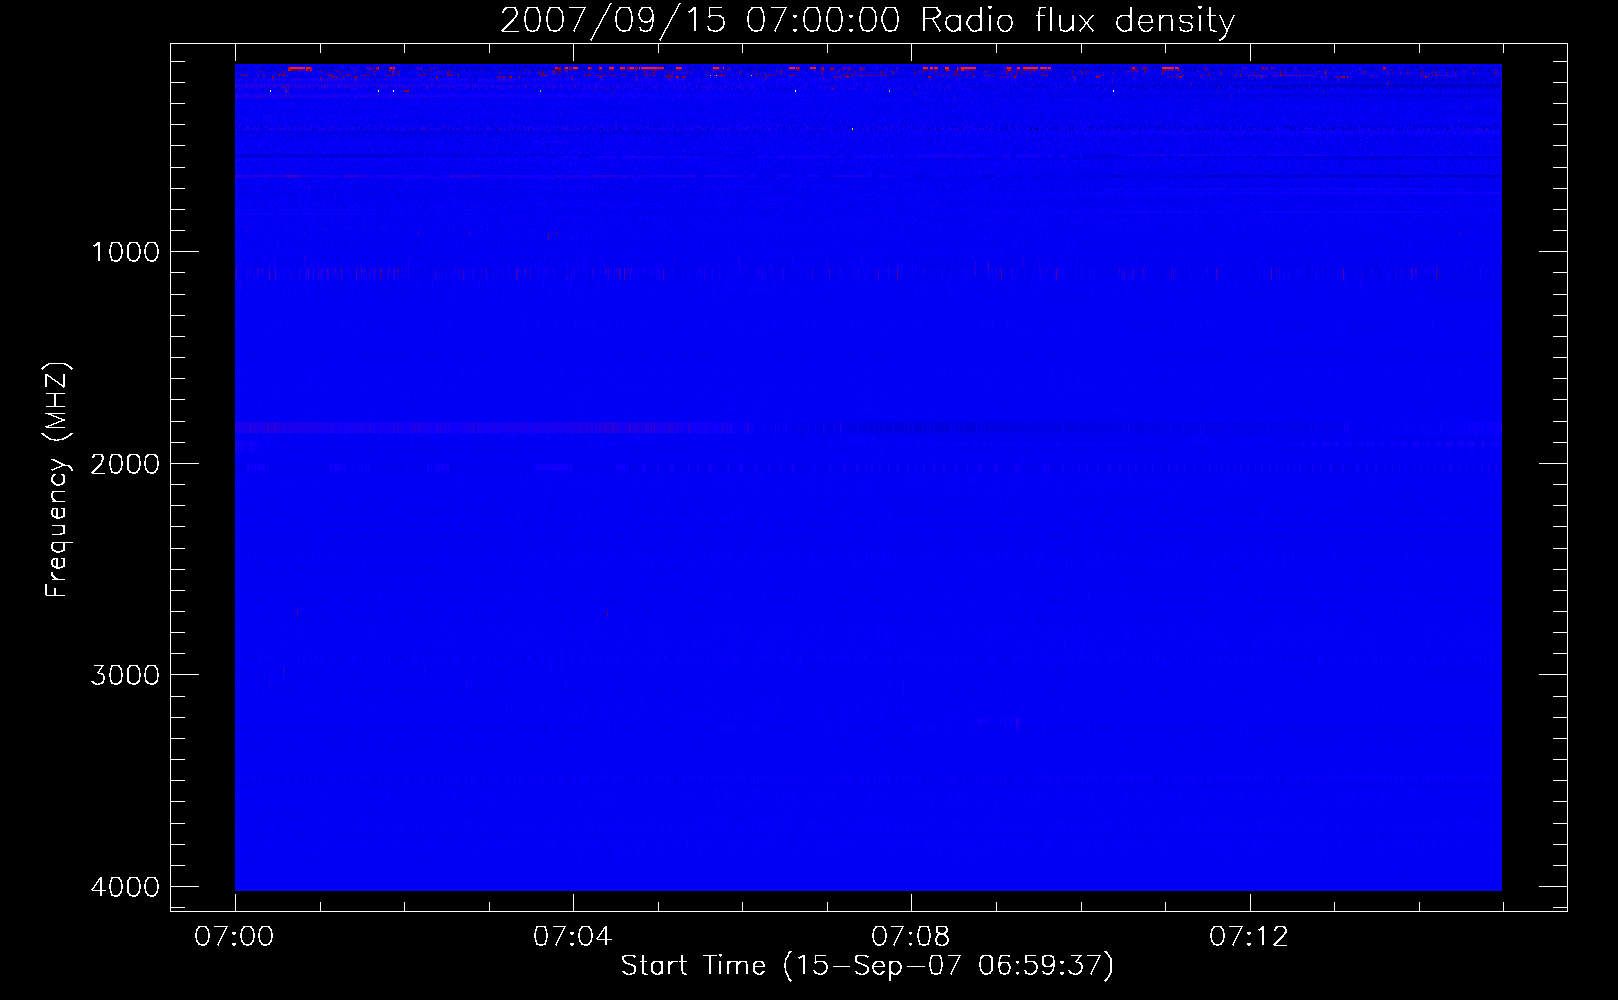Click the 1000 frequency tick label
The height and width of the screenshot is (1000, 1618).
point(125,252)
